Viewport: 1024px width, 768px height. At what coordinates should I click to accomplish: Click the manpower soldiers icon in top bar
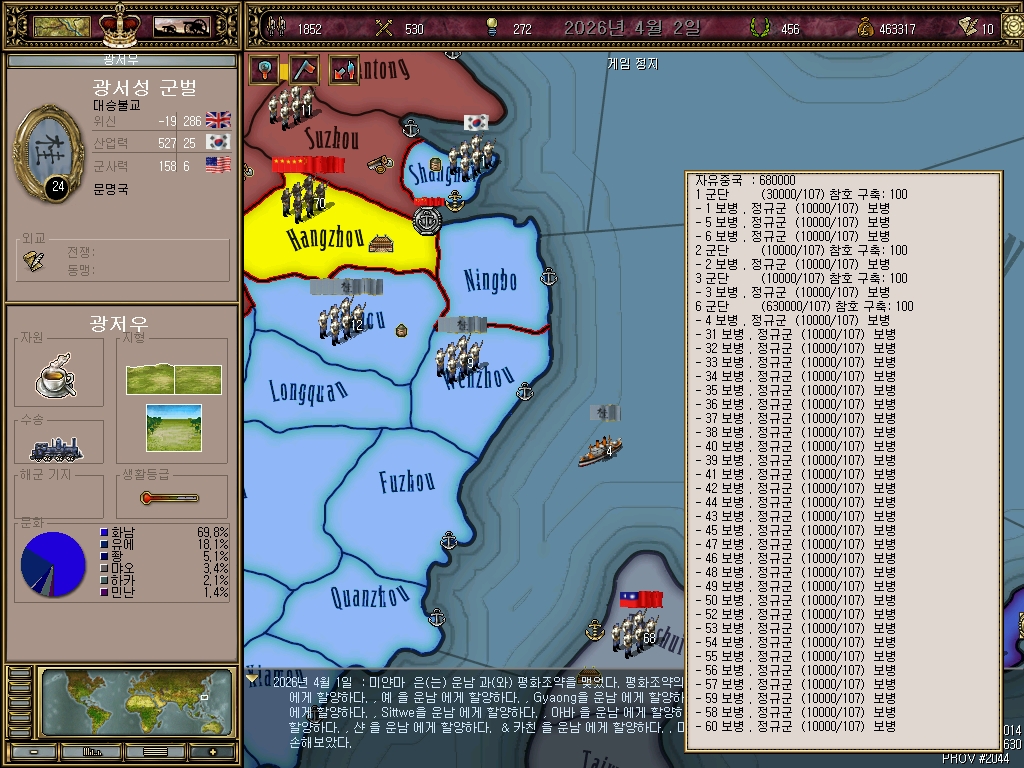pos(277,27)
